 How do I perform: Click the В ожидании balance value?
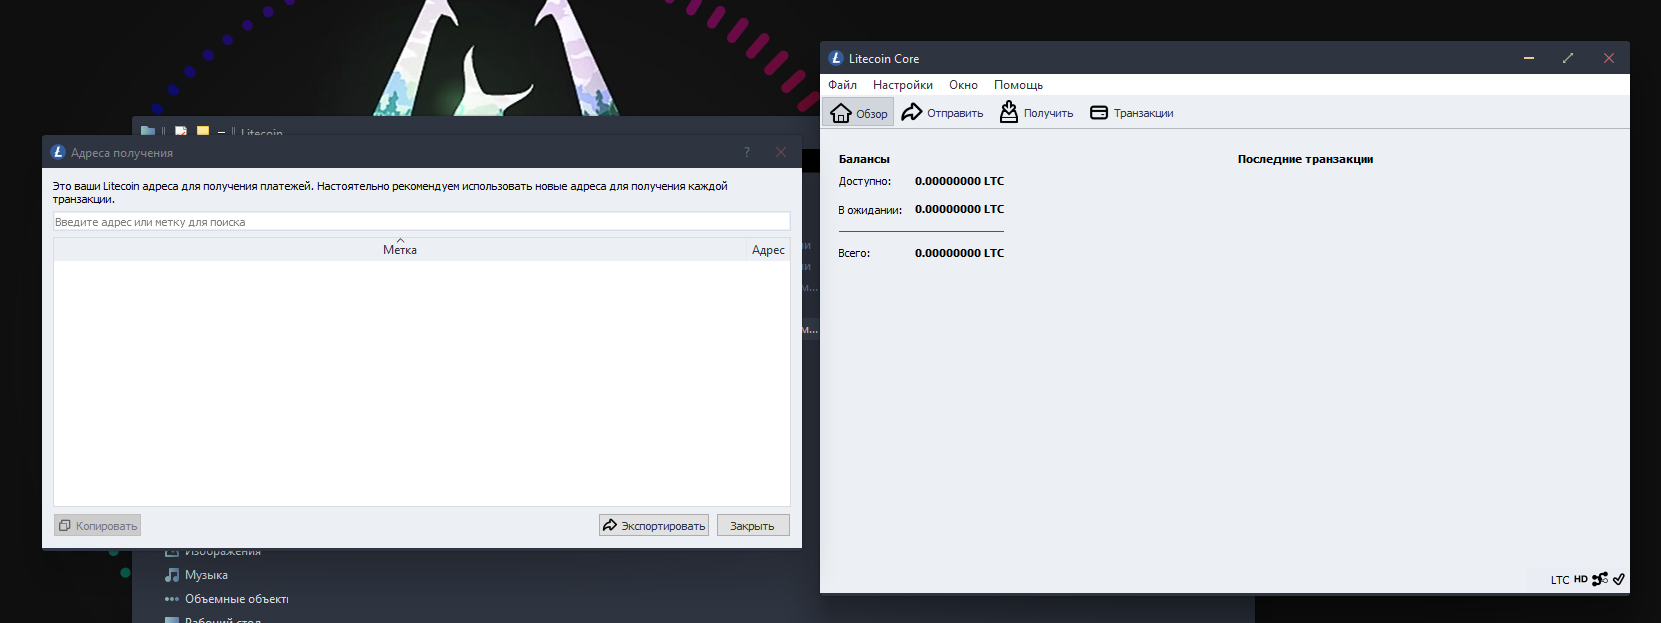pyautogui.click(x=959, y=209)
